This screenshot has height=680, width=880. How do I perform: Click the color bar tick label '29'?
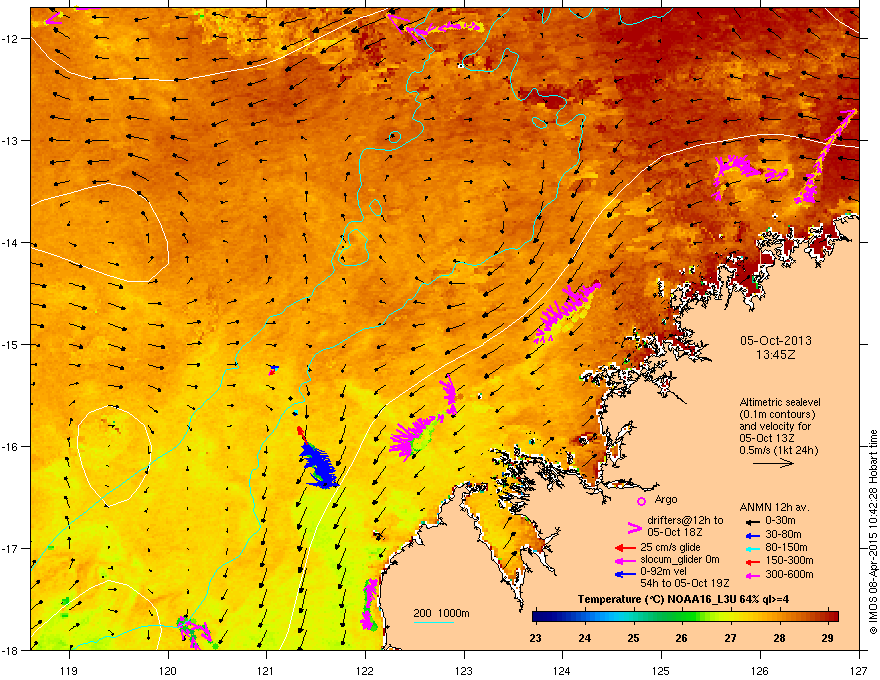(x=827, y=638)
